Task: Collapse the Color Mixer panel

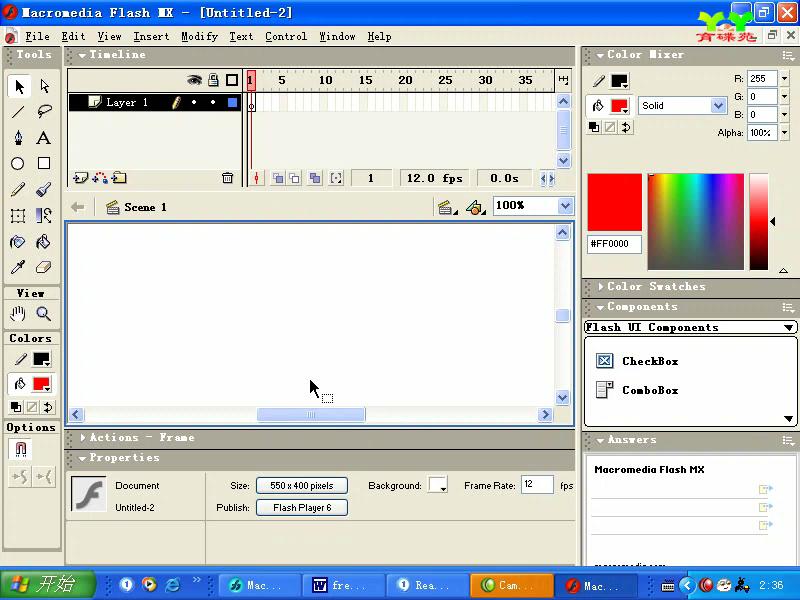Action: [600, 55]
